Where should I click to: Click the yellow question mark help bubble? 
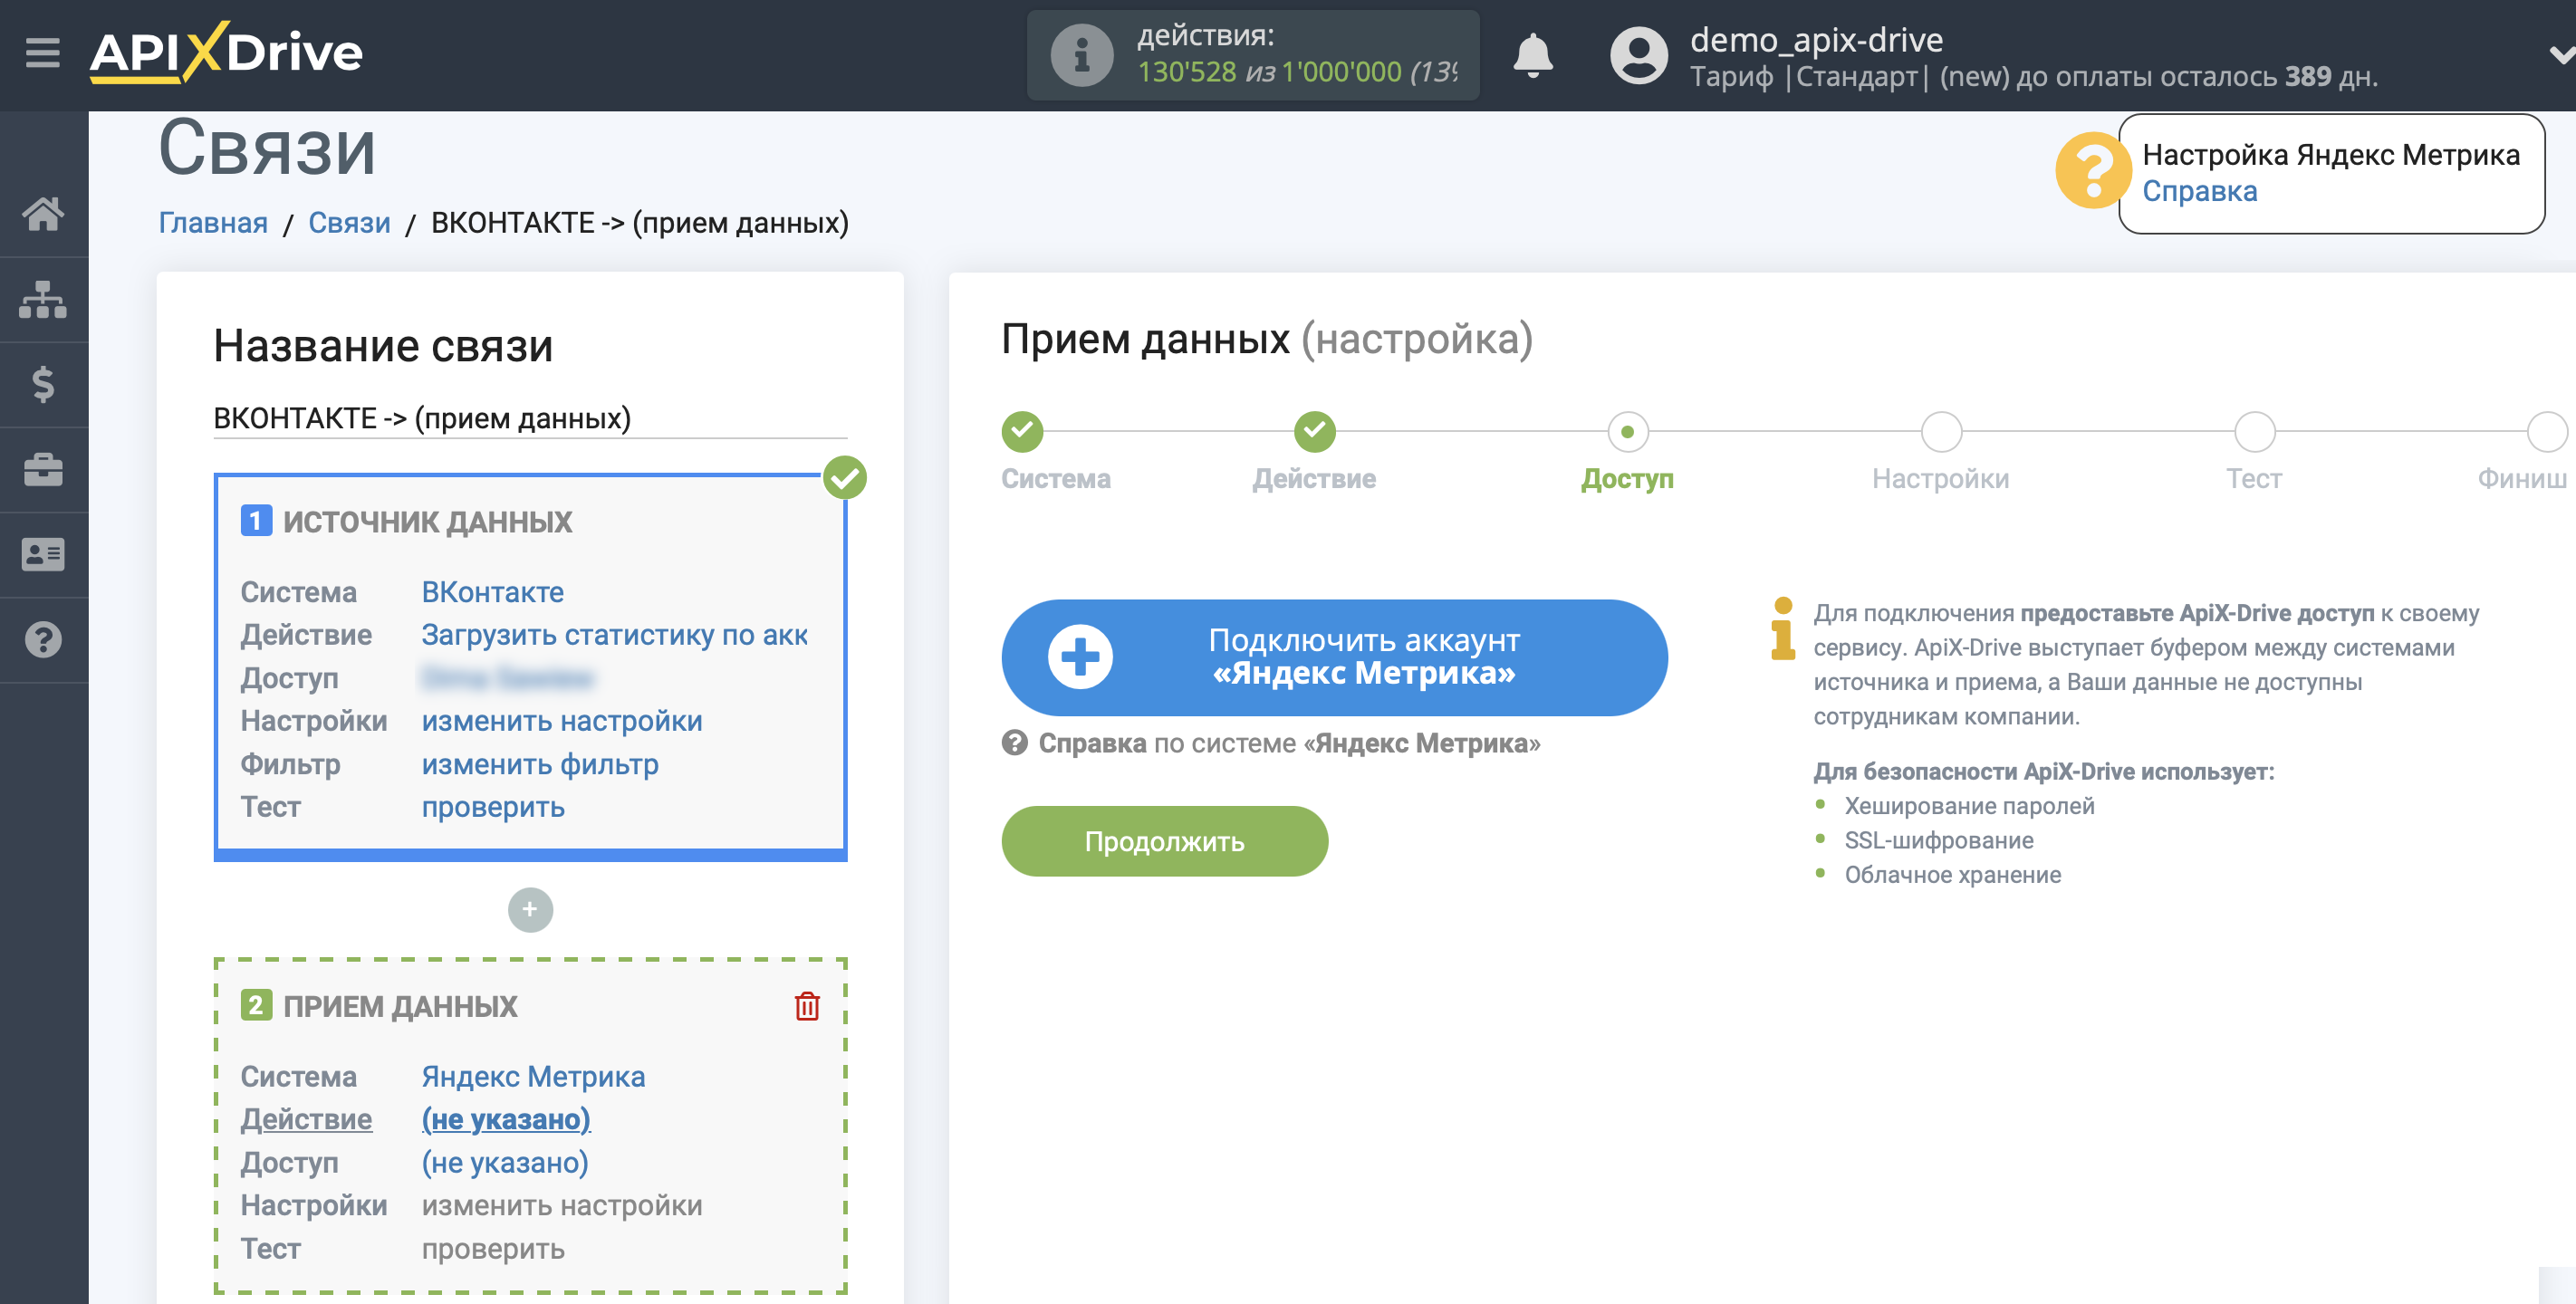click(x=2091, y=171)
